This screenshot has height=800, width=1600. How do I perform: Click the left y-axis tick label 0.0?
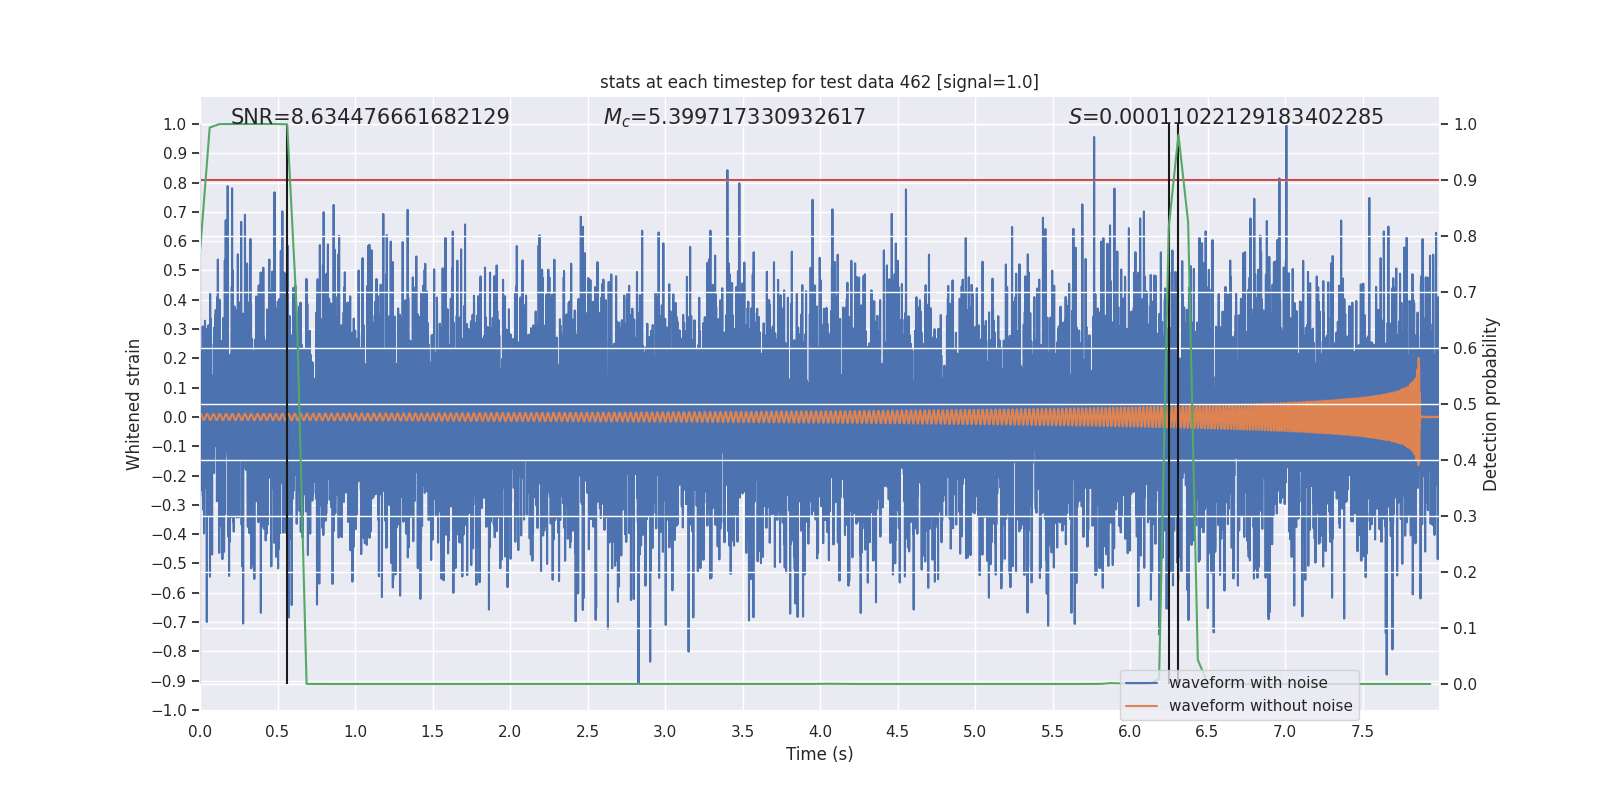coord(175,417)
